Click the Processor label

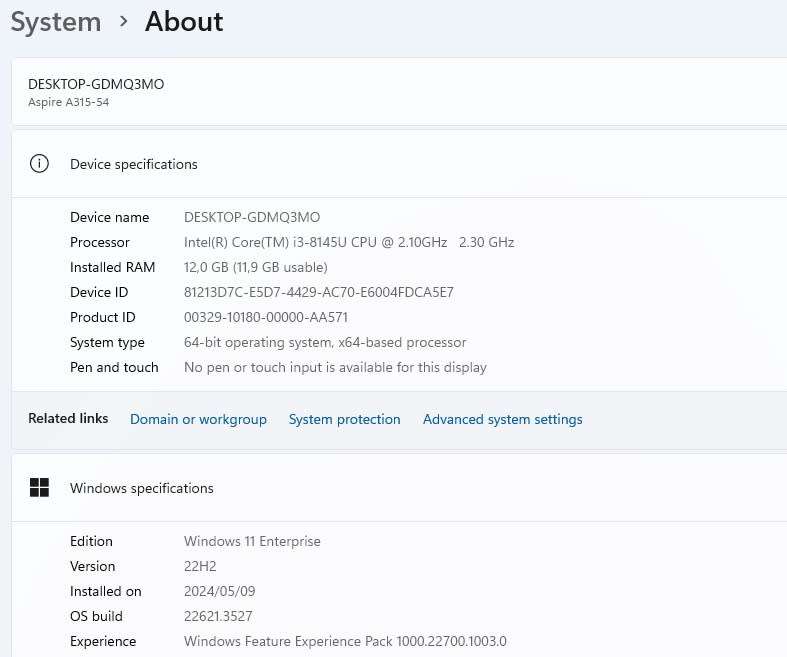pos(100,242)
